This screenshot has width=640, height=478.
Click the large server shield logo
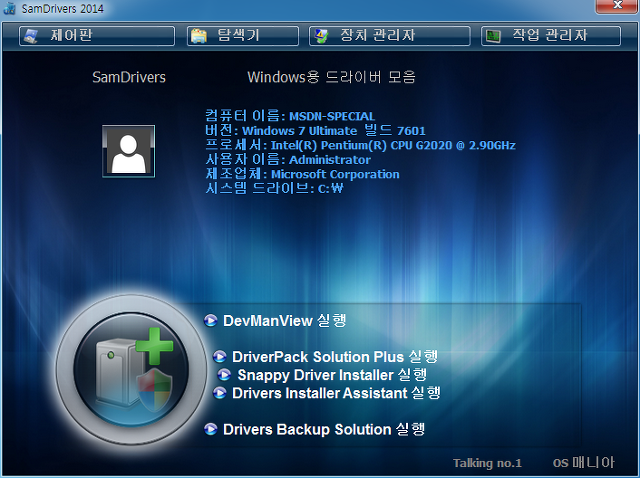pos(131,369)
